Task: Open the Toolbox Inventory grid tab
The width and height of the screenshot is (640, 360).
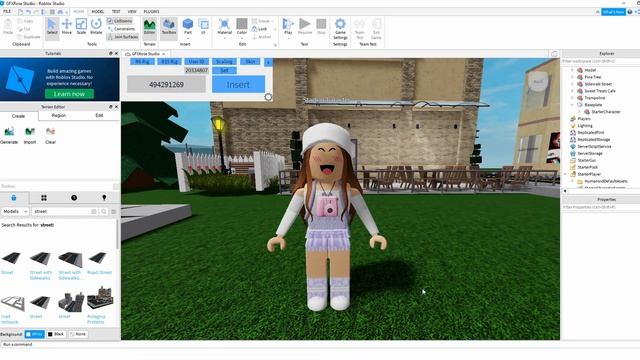Action: (x=44, y=198)
